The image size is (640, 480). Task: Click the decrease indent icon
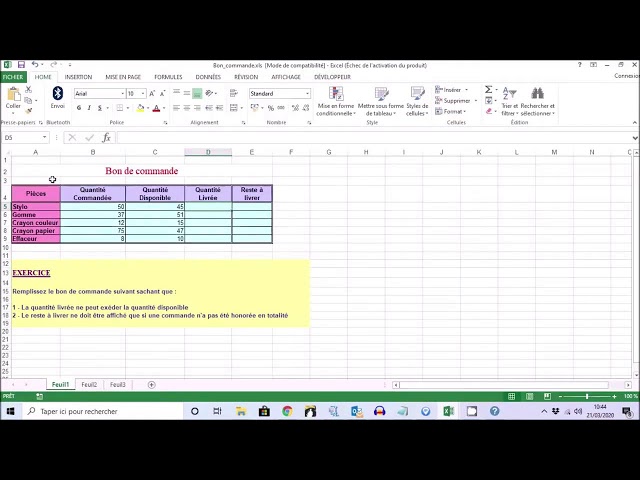click(x=209, y=108)
